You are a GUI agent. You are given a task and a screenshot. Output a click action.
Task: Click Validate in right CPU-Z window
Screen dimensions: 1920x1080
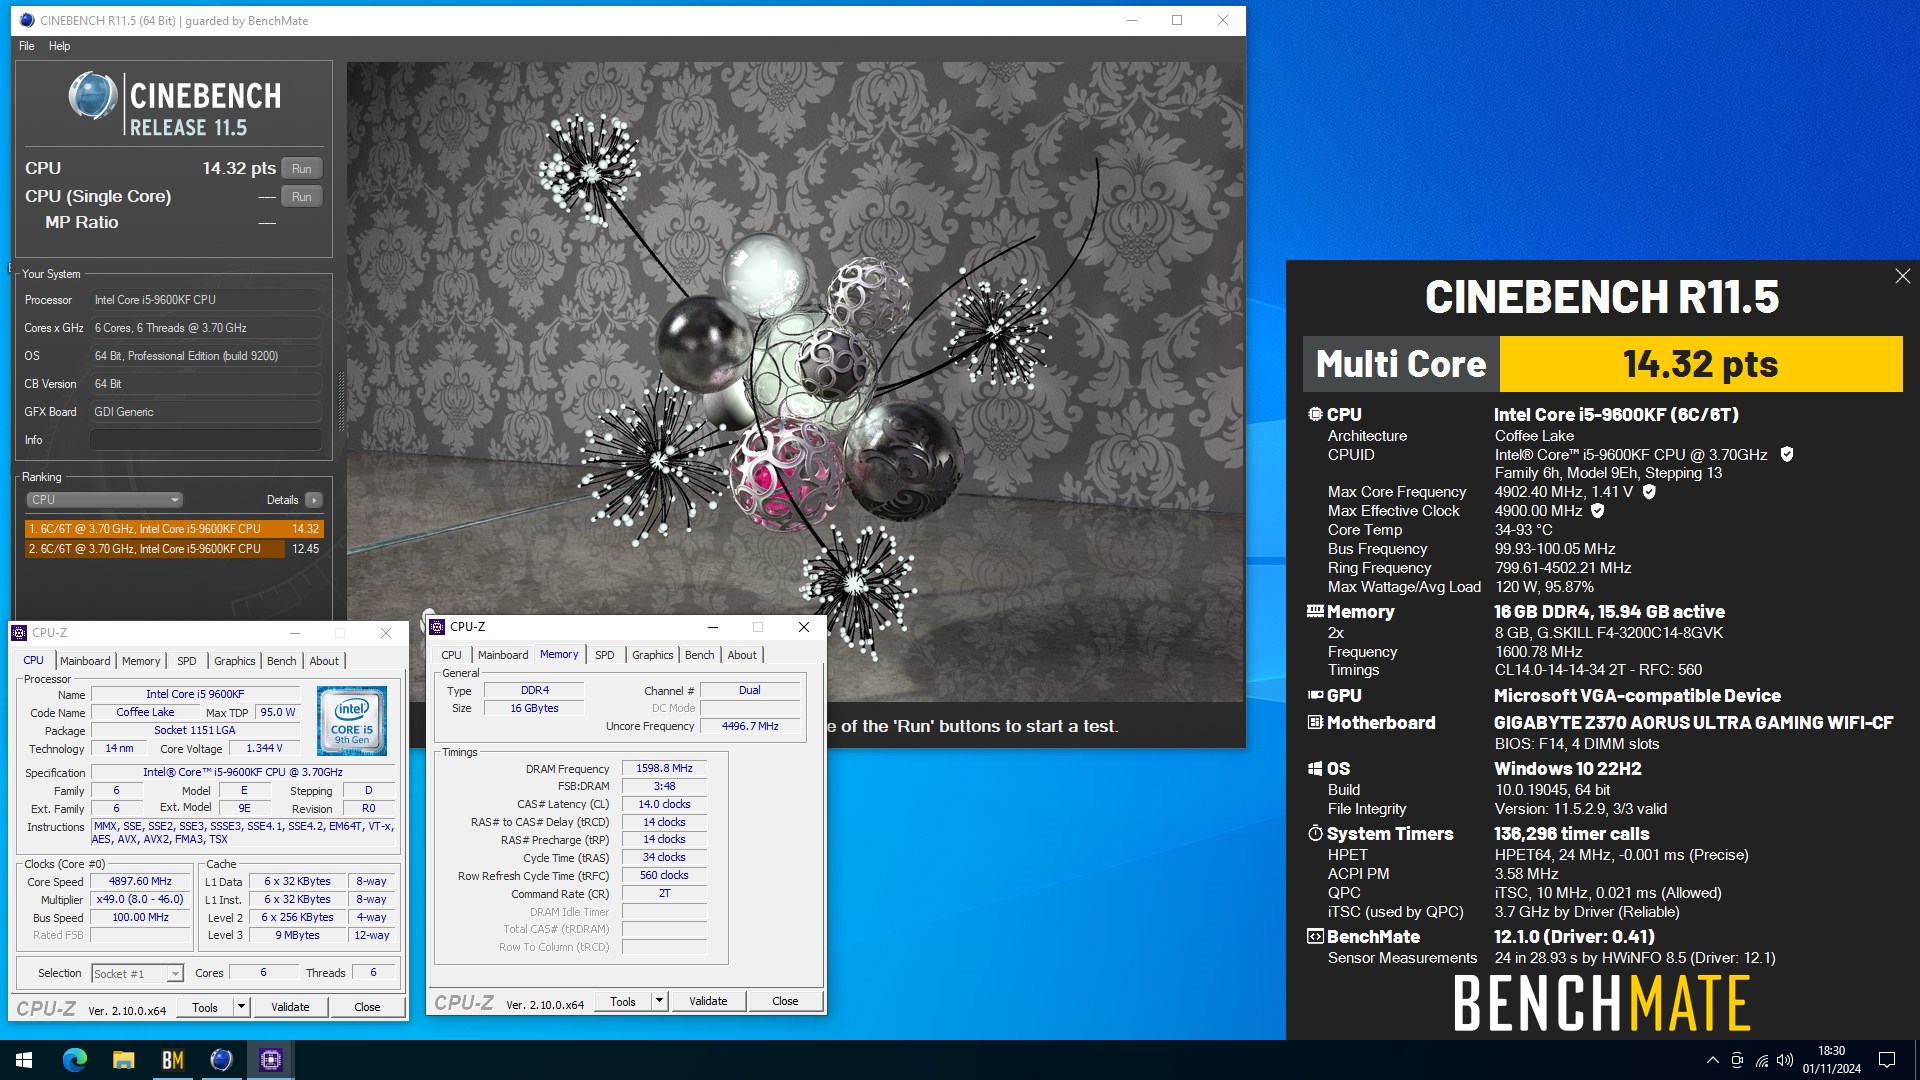click(x=708, y=1001)
